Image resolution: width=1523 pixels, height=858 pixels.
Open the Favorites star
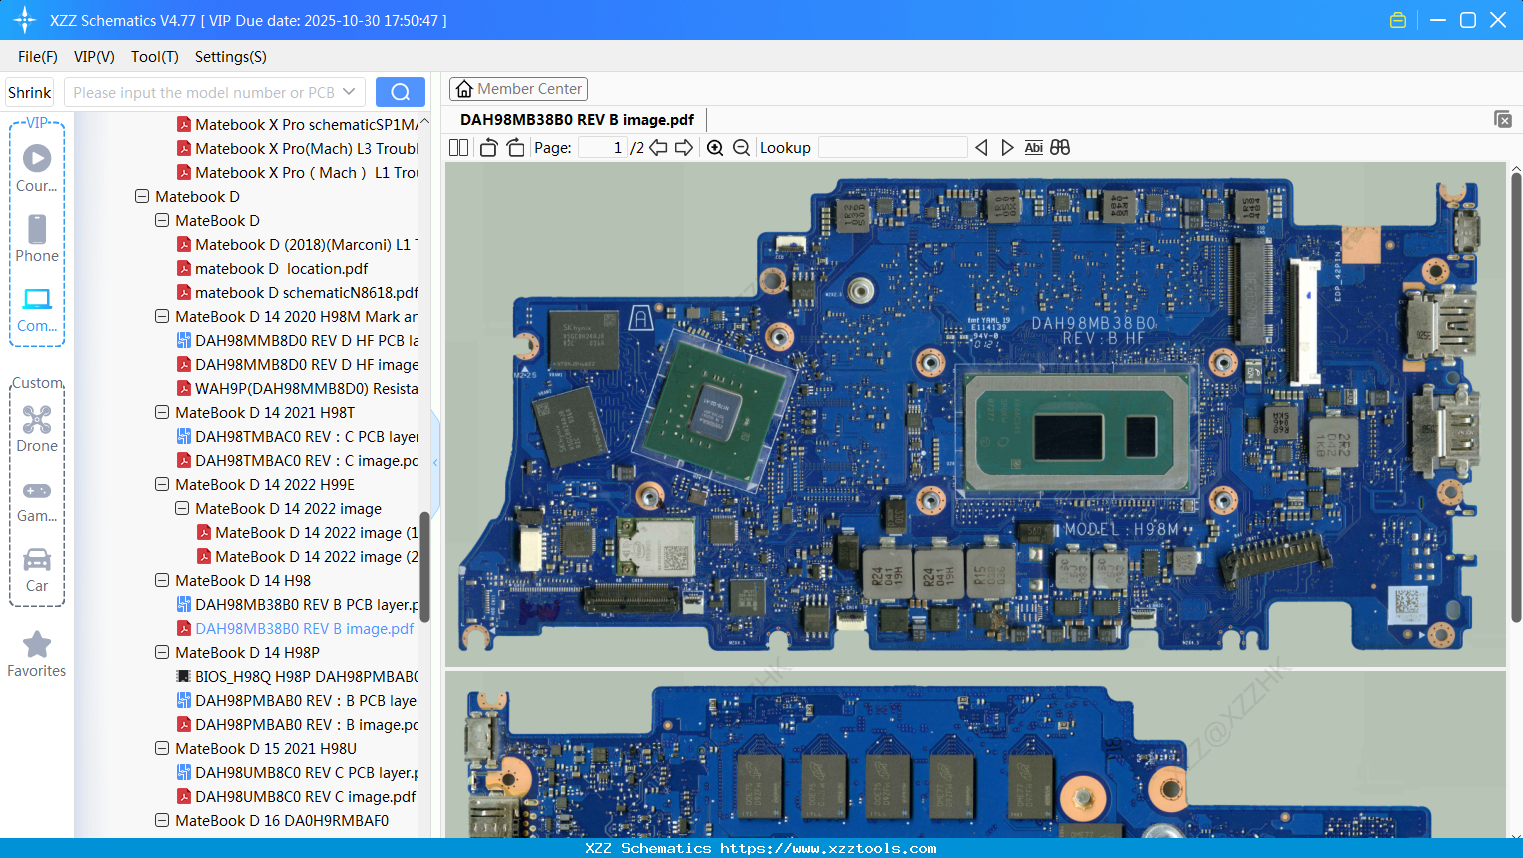pos(37,654)
